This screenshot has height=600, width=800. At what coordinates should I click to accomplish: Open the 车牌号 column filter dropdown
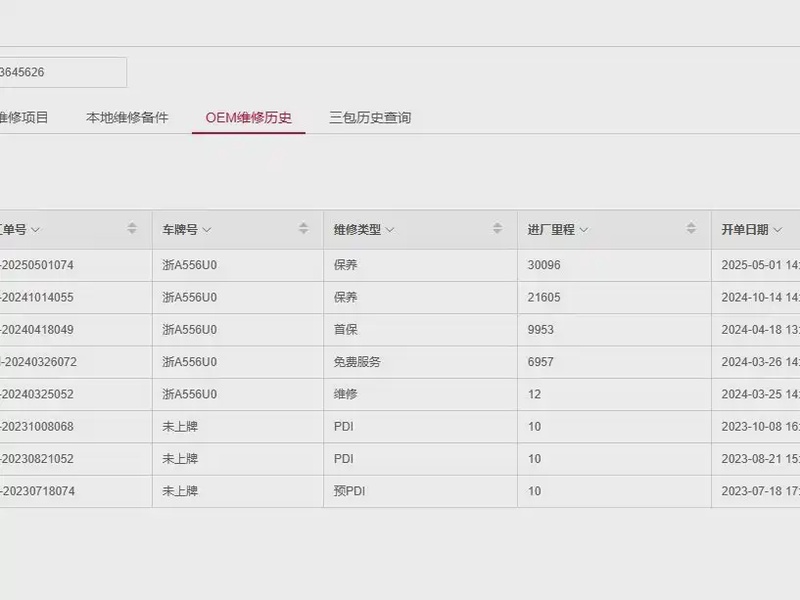tap(207, 230)
